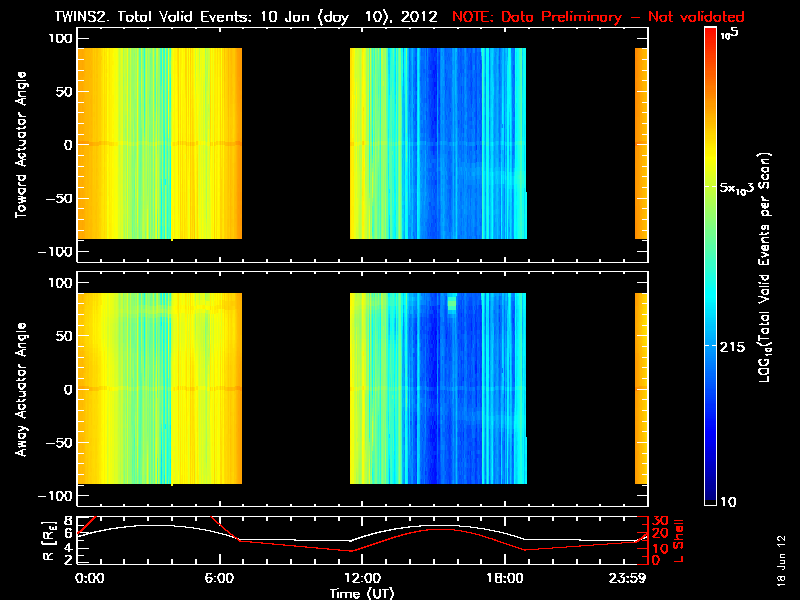Click the 12:00 time tick label

click(362, 578)
